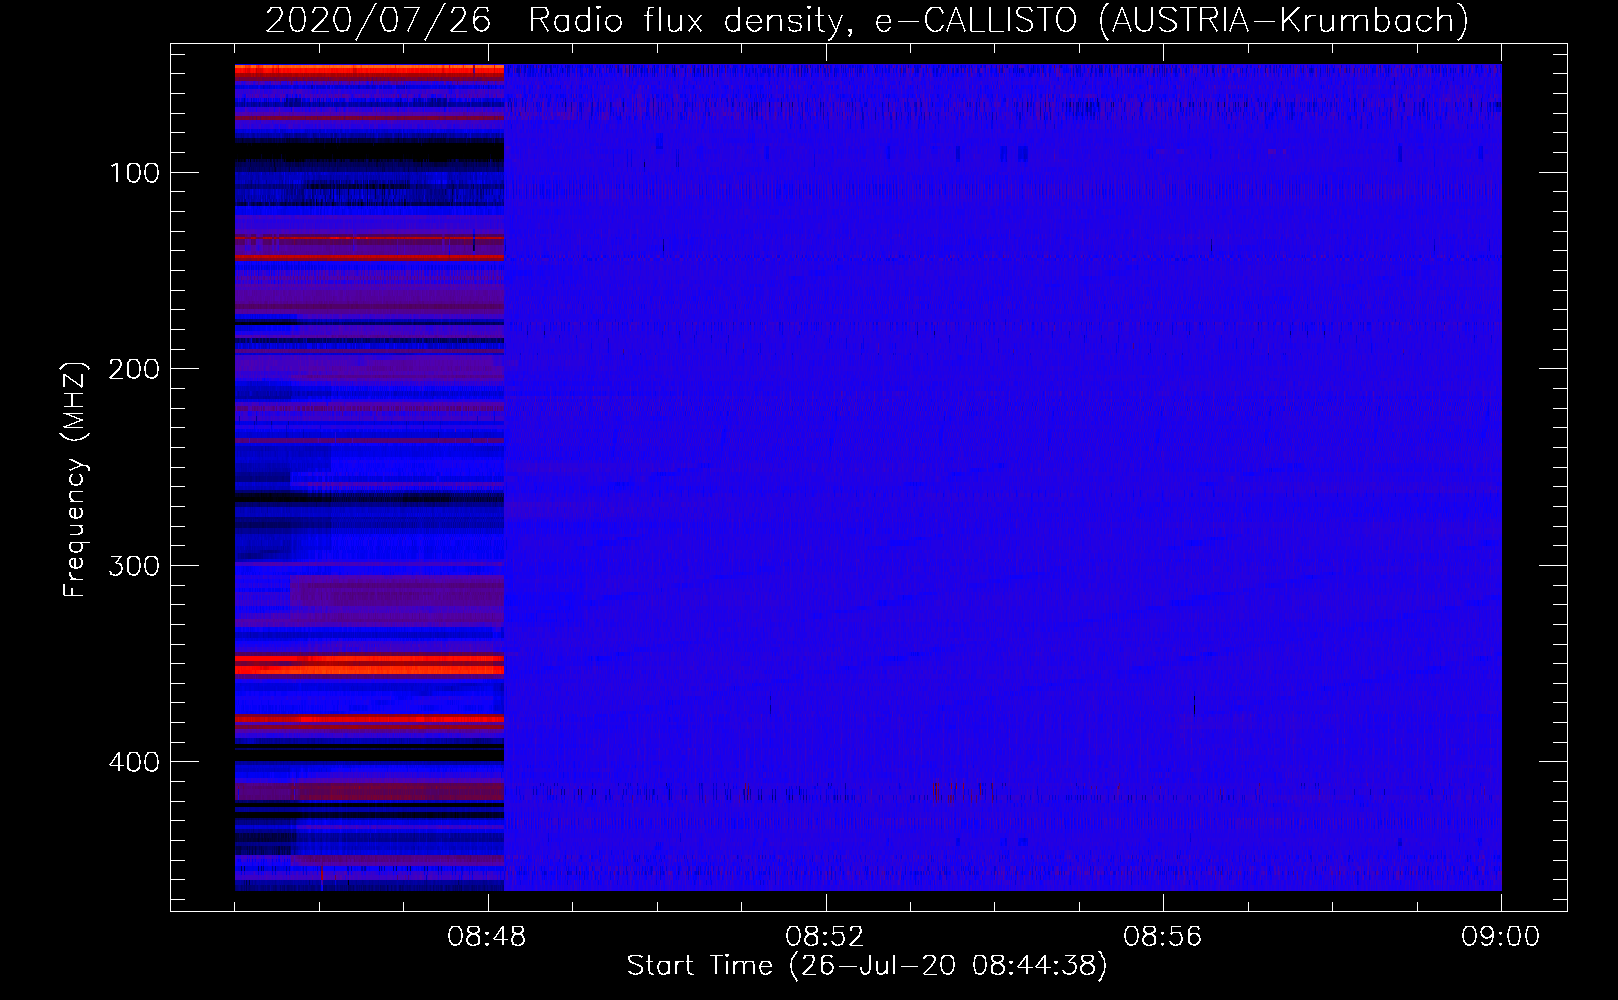Screen dimensions: 1618x1000
Task: Click the '09:00' time tick label
Action: (1500, 937)
